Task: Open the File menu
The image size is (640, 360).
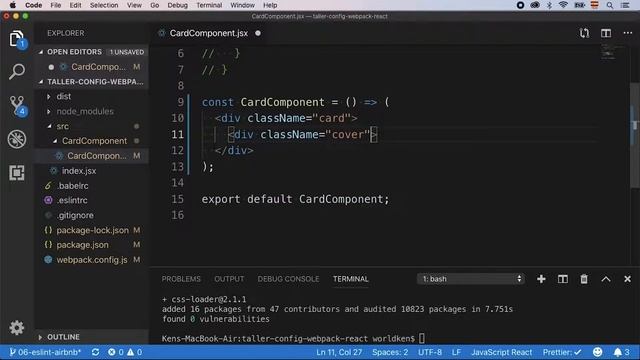Action: pos(56,5)
